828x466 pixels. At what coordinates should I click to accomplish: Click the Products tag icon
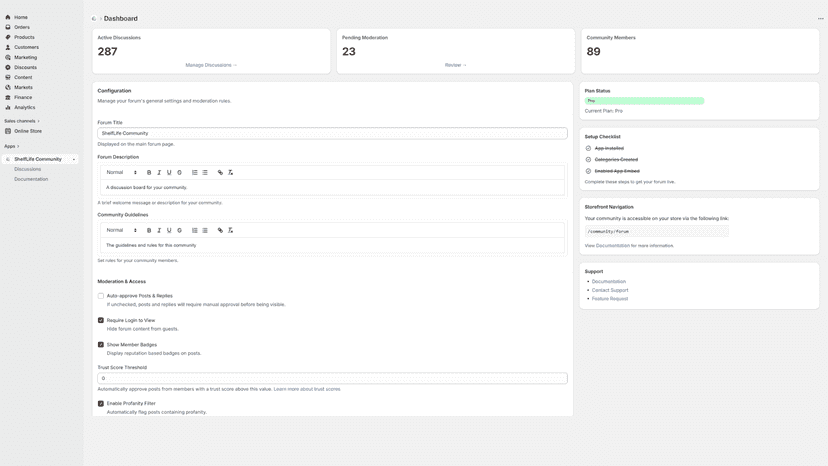(x=8, y=37)
